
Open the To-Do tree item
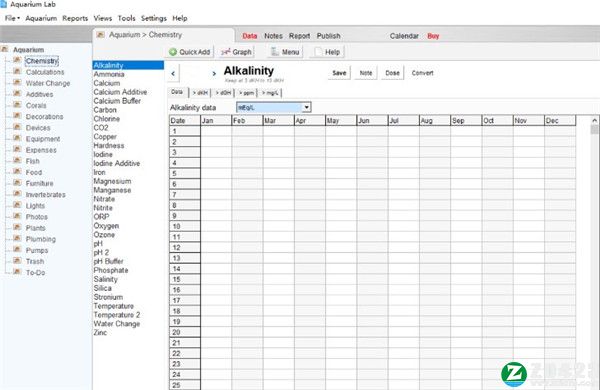pyautogui.click(x=35, y=273)
